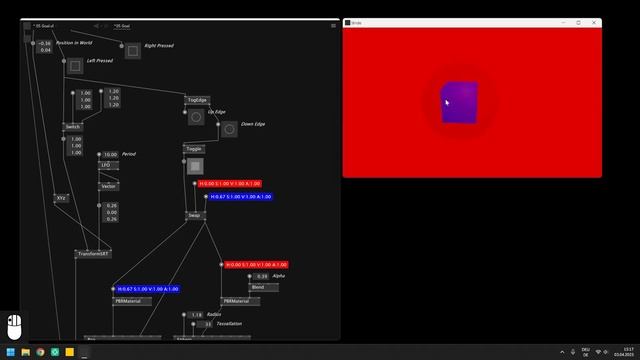The width and height of the screenshot is (640, 360).
Task: Open File Explorer from the taskbar
Action: click(x=25, y=352)
